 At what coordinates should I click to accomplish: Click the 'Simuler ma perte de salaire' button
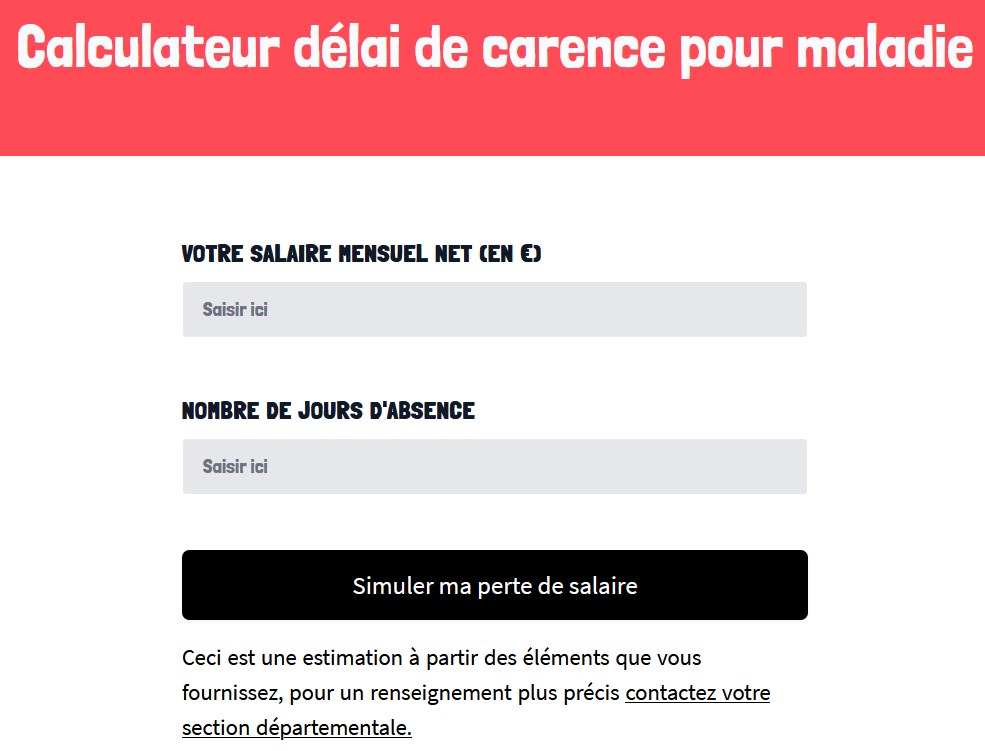[x=494, y=585]
